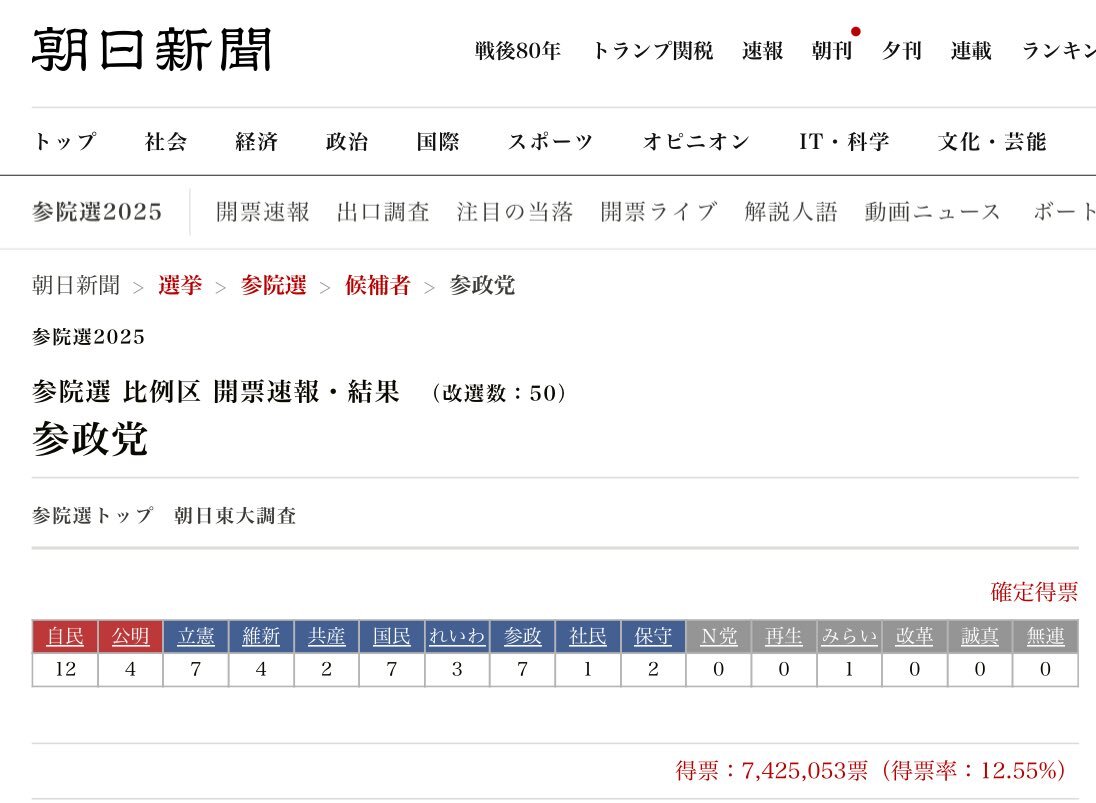Open the みらい party column header
This screenshot has height=803, width=1096.
(849, 636)
